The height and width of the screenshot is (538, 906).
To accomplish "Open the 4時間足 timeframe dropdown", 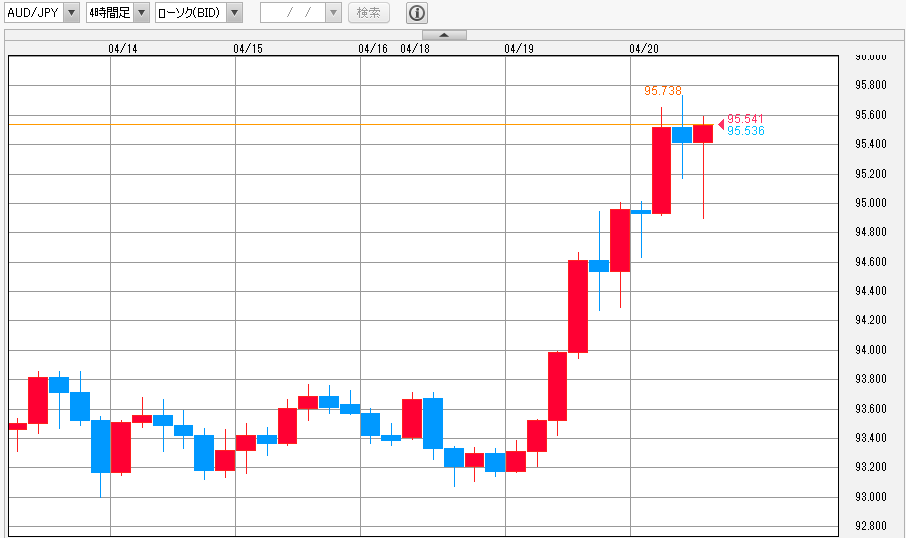I will click(118, 13).
